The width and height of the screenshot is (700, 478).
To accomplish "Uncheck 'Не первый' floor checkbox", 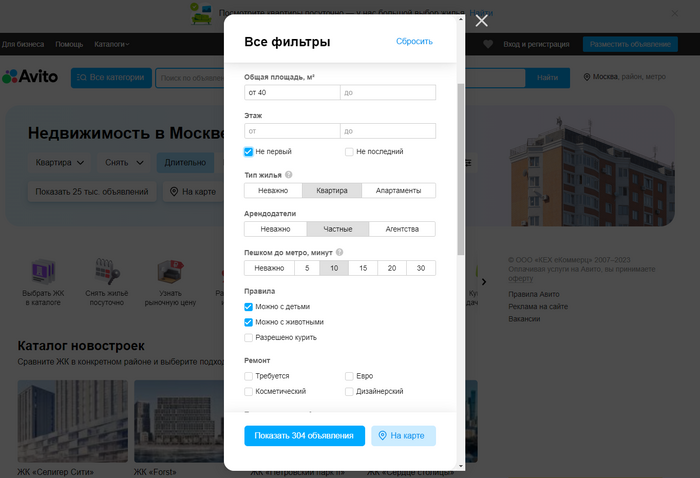I will pyautogui.click(x=248, y=152).
